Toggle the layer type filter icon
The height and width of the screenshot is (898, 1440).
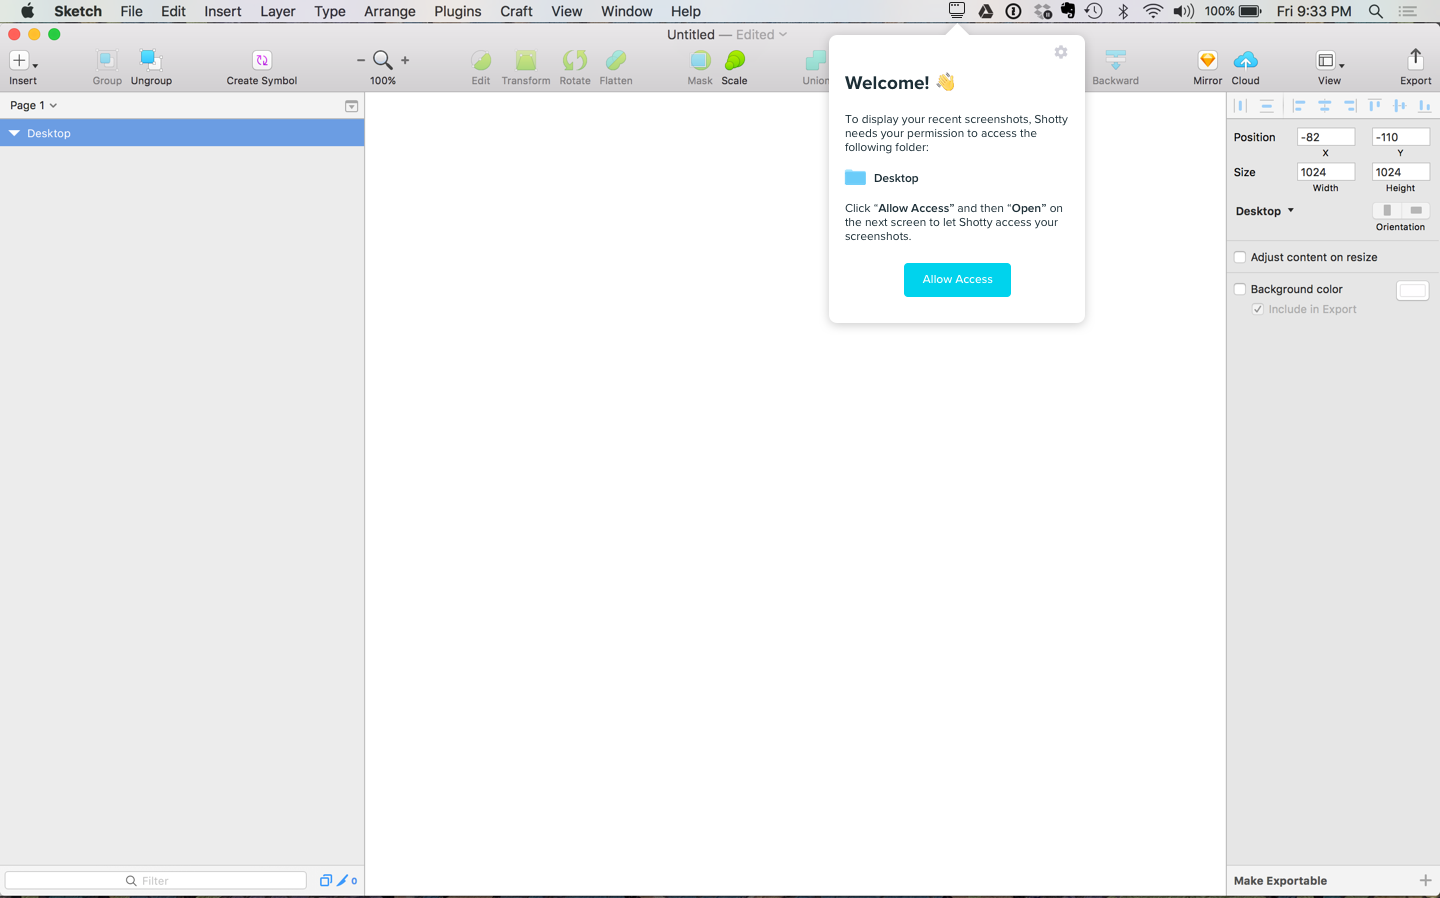(325, 881)
